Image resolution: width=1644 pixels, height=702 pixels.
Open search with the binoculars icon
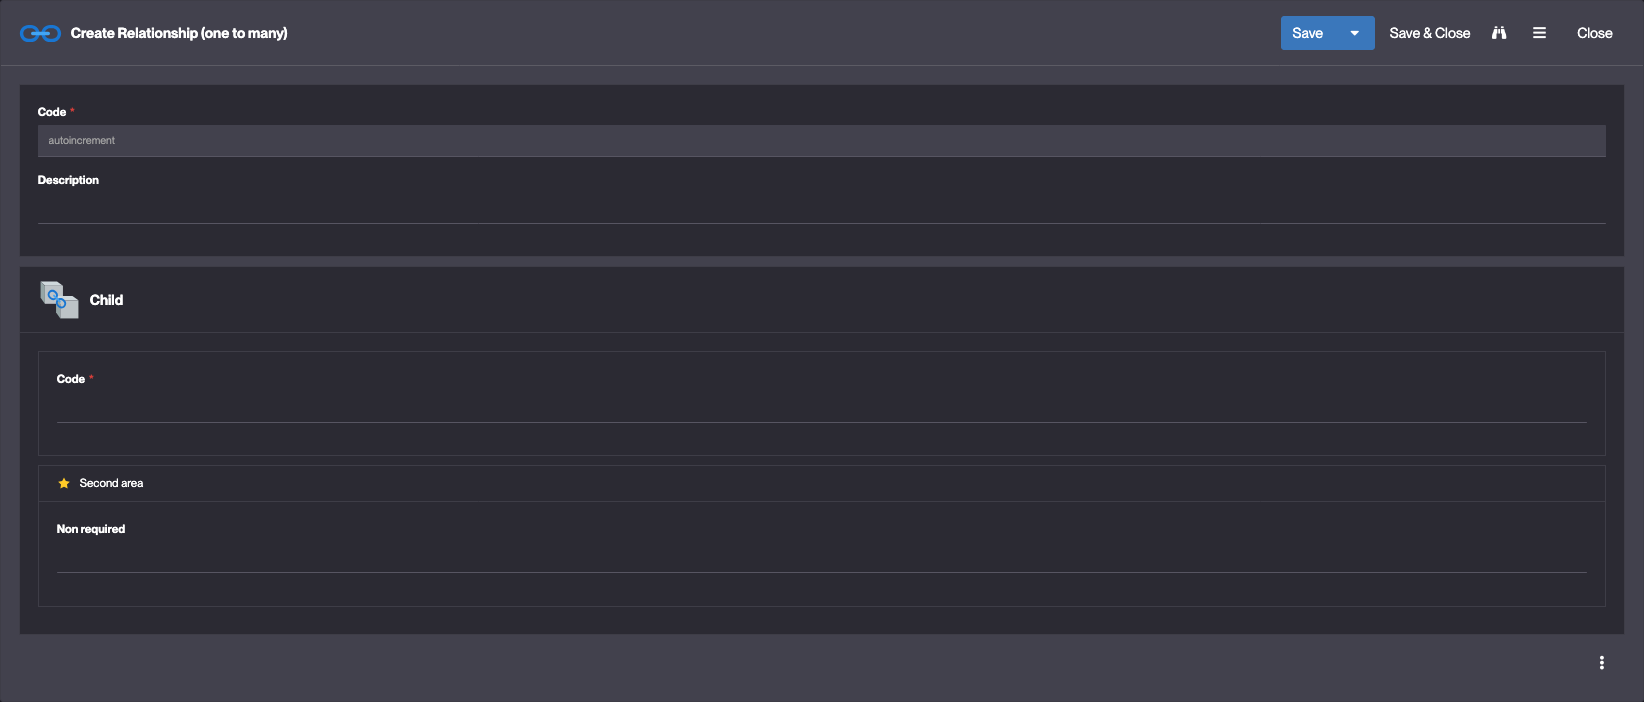tap(1498, 33)
